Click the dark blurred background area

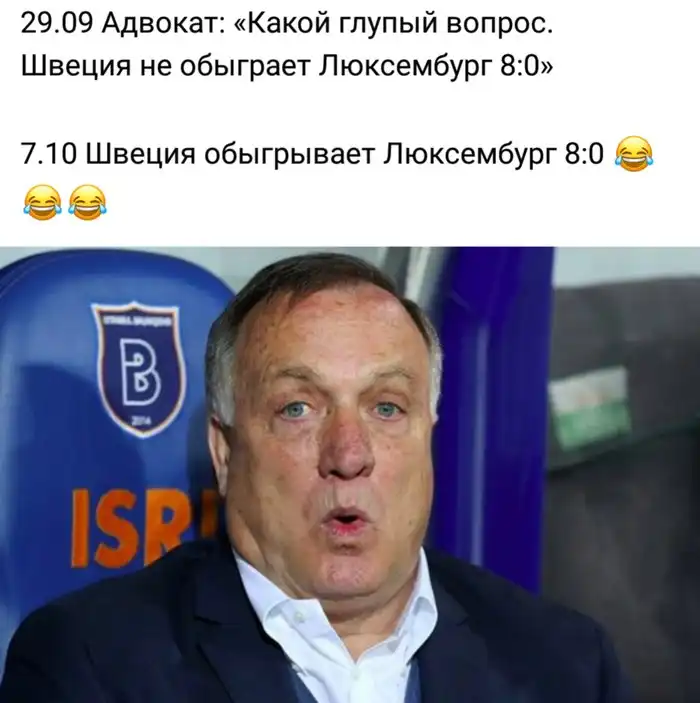628,538
